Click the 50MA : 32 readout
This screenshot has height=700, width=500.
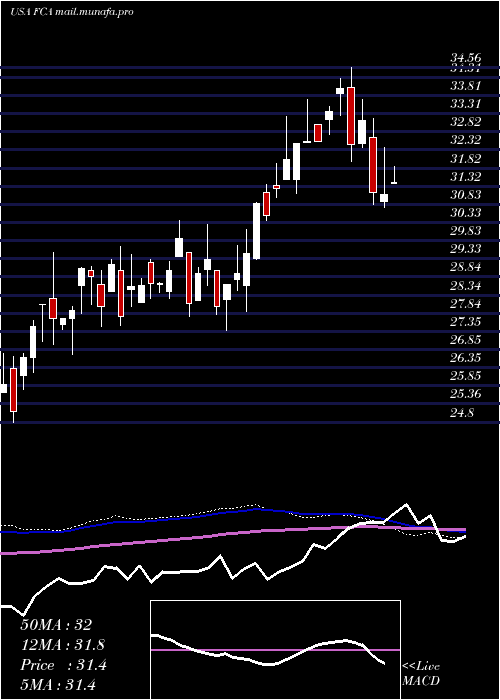click(56, 625)
